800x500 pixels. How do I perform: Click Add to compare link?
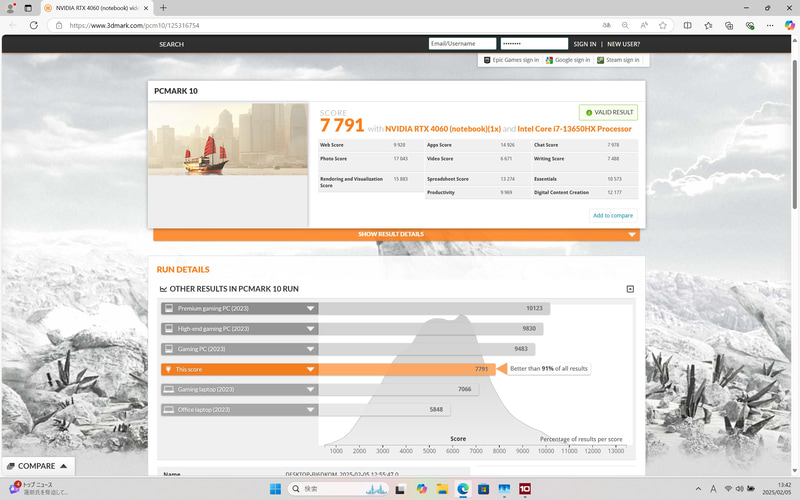613,215
